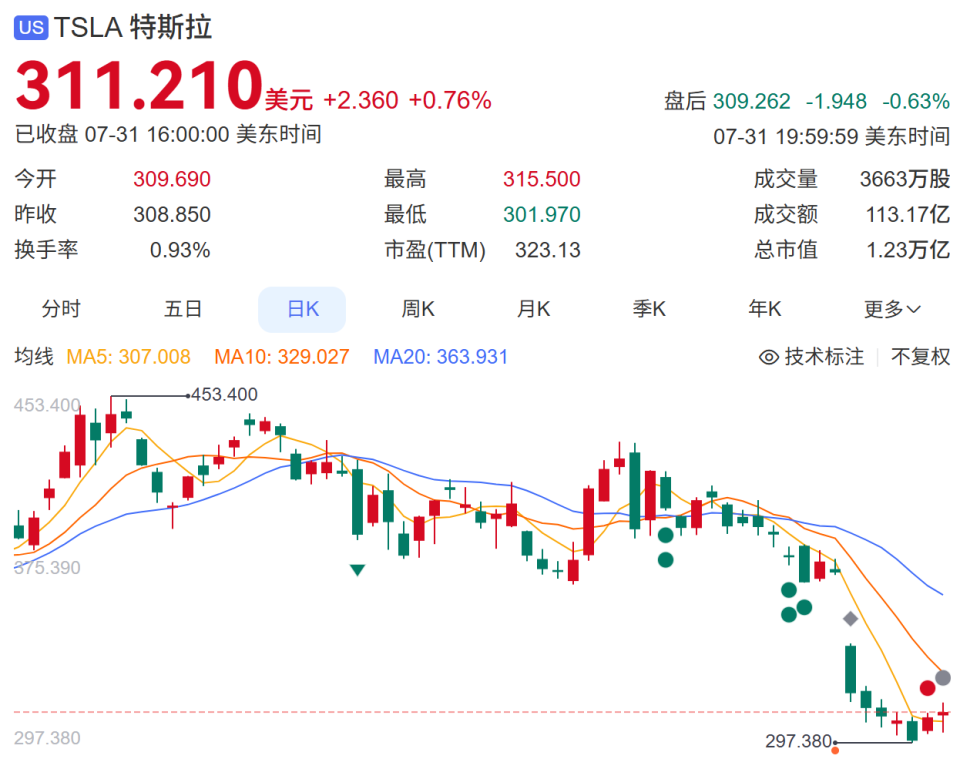The height and width of the screenshot is (769, 960).
Task: Click the 最低 value 301.970
Action: [x=542, y=214]
